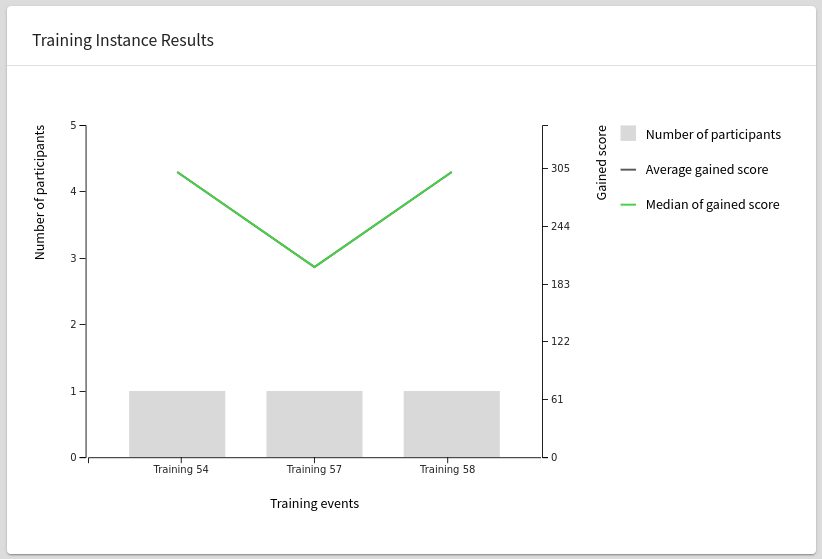The width and height of the screenshot is (822, 559).
Task: Click the Training 54 x-axis label
Action: click(181, 469)
